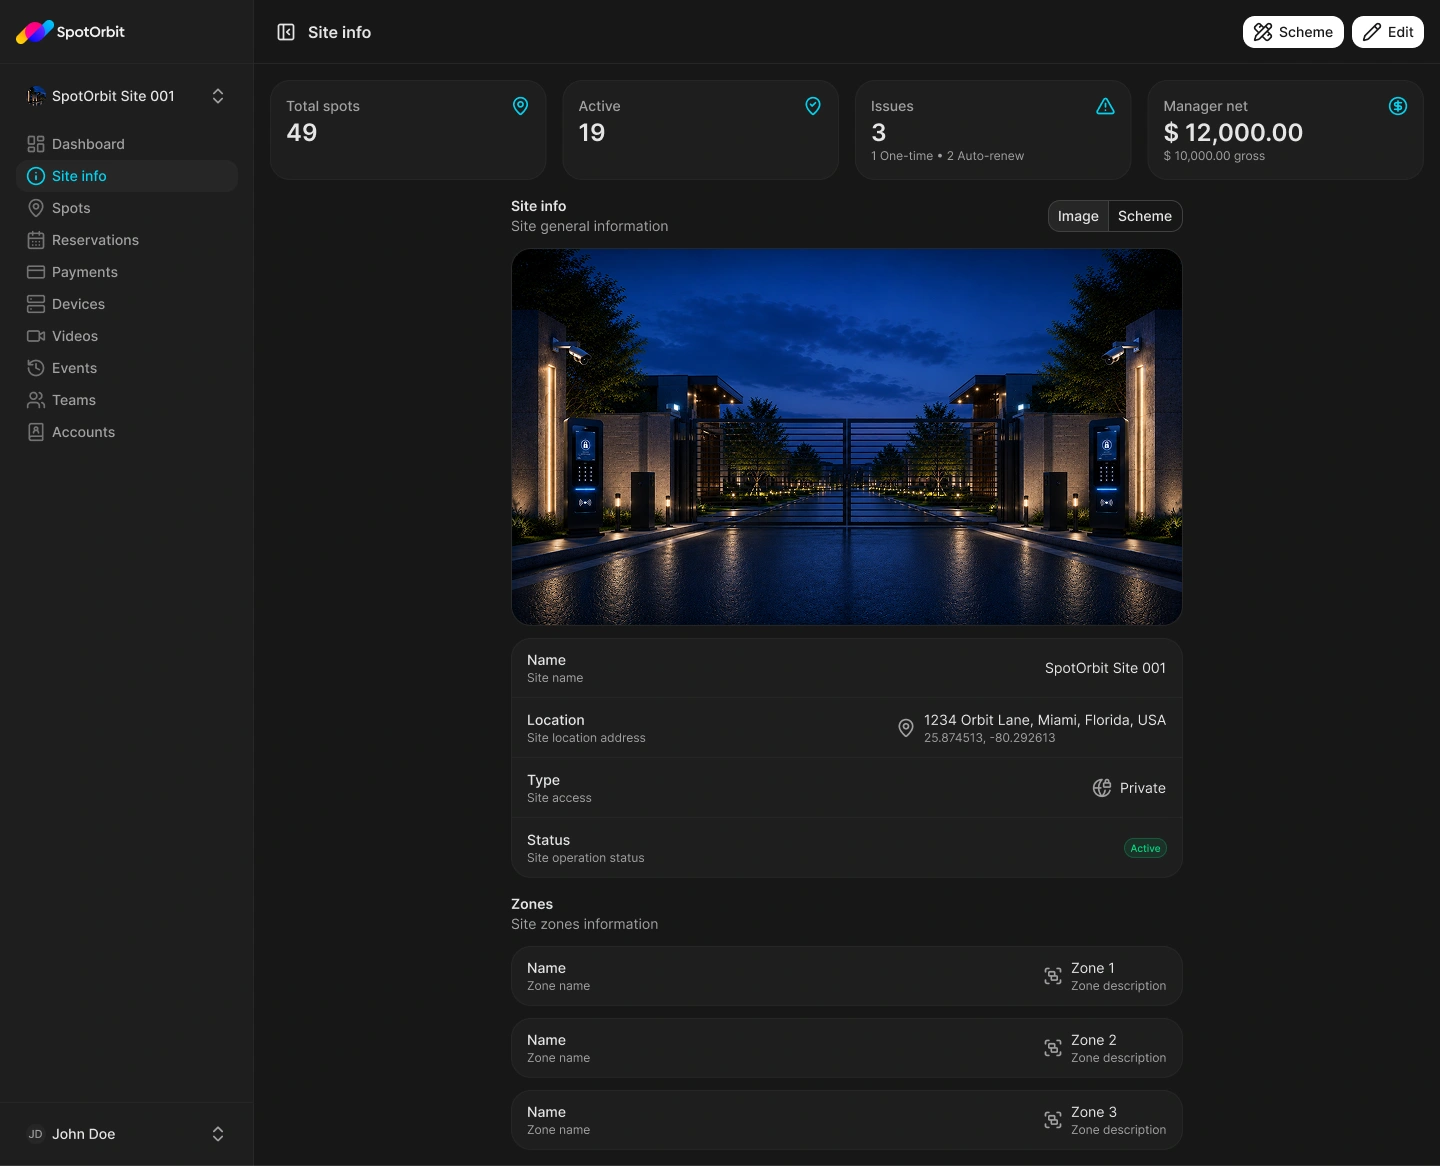
Task: Click the Issues warning triangle icon
Action: pyautogui.click(x=1105, y=106)
